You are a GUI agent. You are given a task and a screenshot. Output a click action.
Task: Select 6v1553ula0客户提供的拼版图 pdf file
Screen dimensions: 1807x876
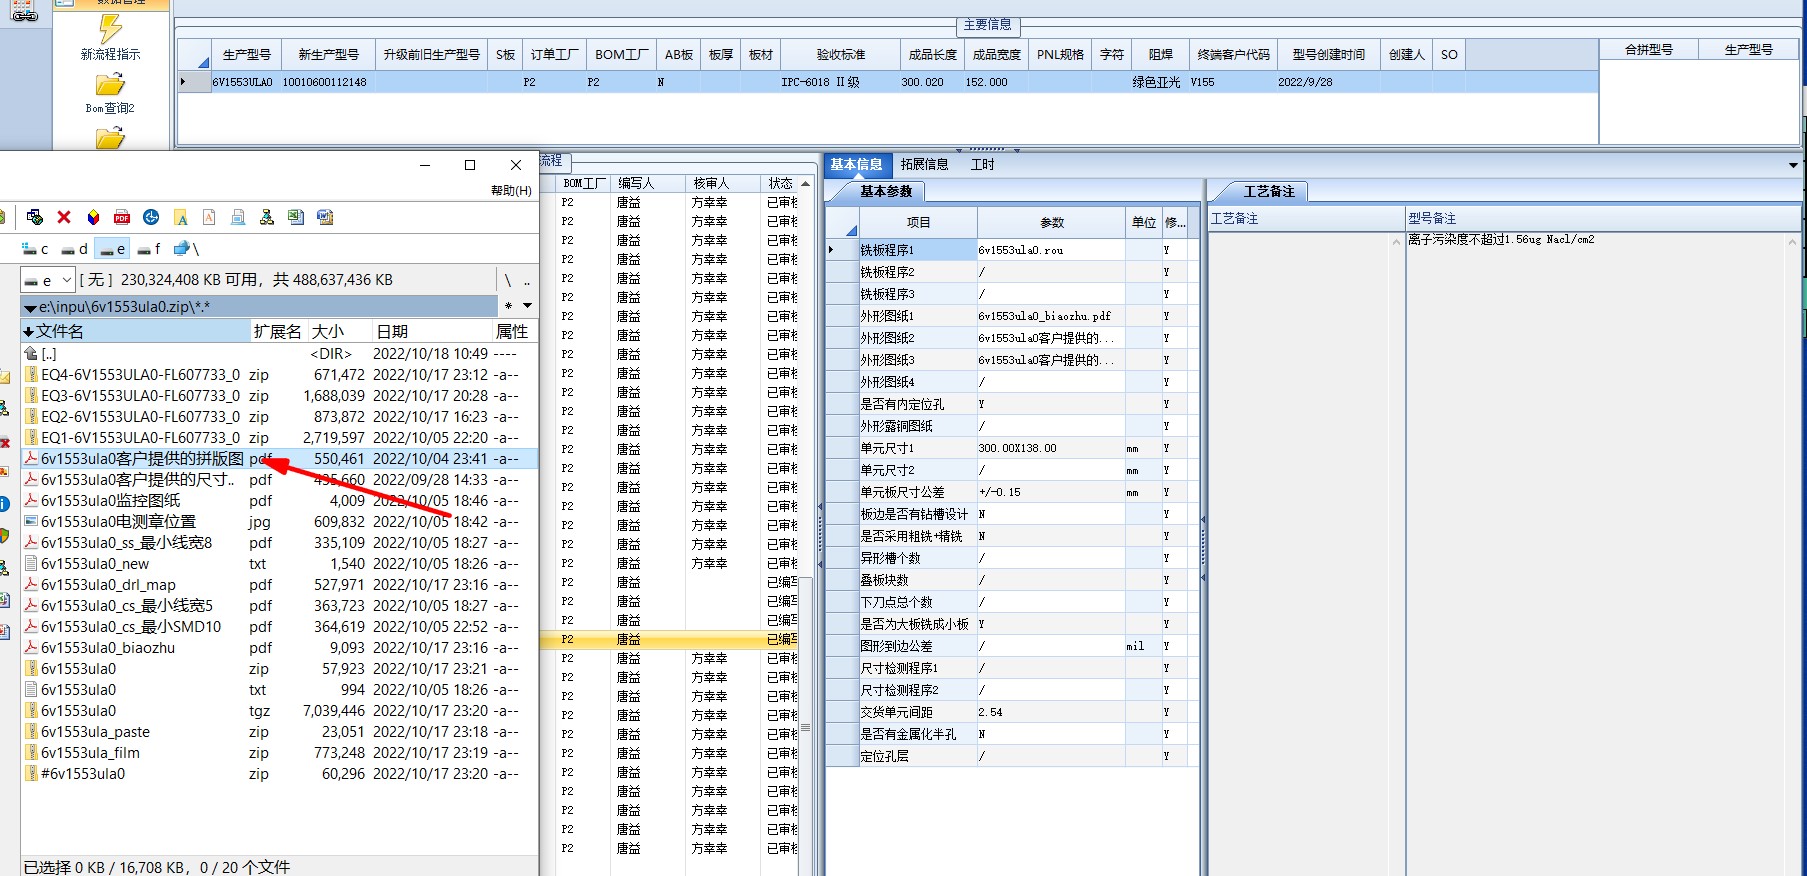pyautogui.click(x=143, y=459)
